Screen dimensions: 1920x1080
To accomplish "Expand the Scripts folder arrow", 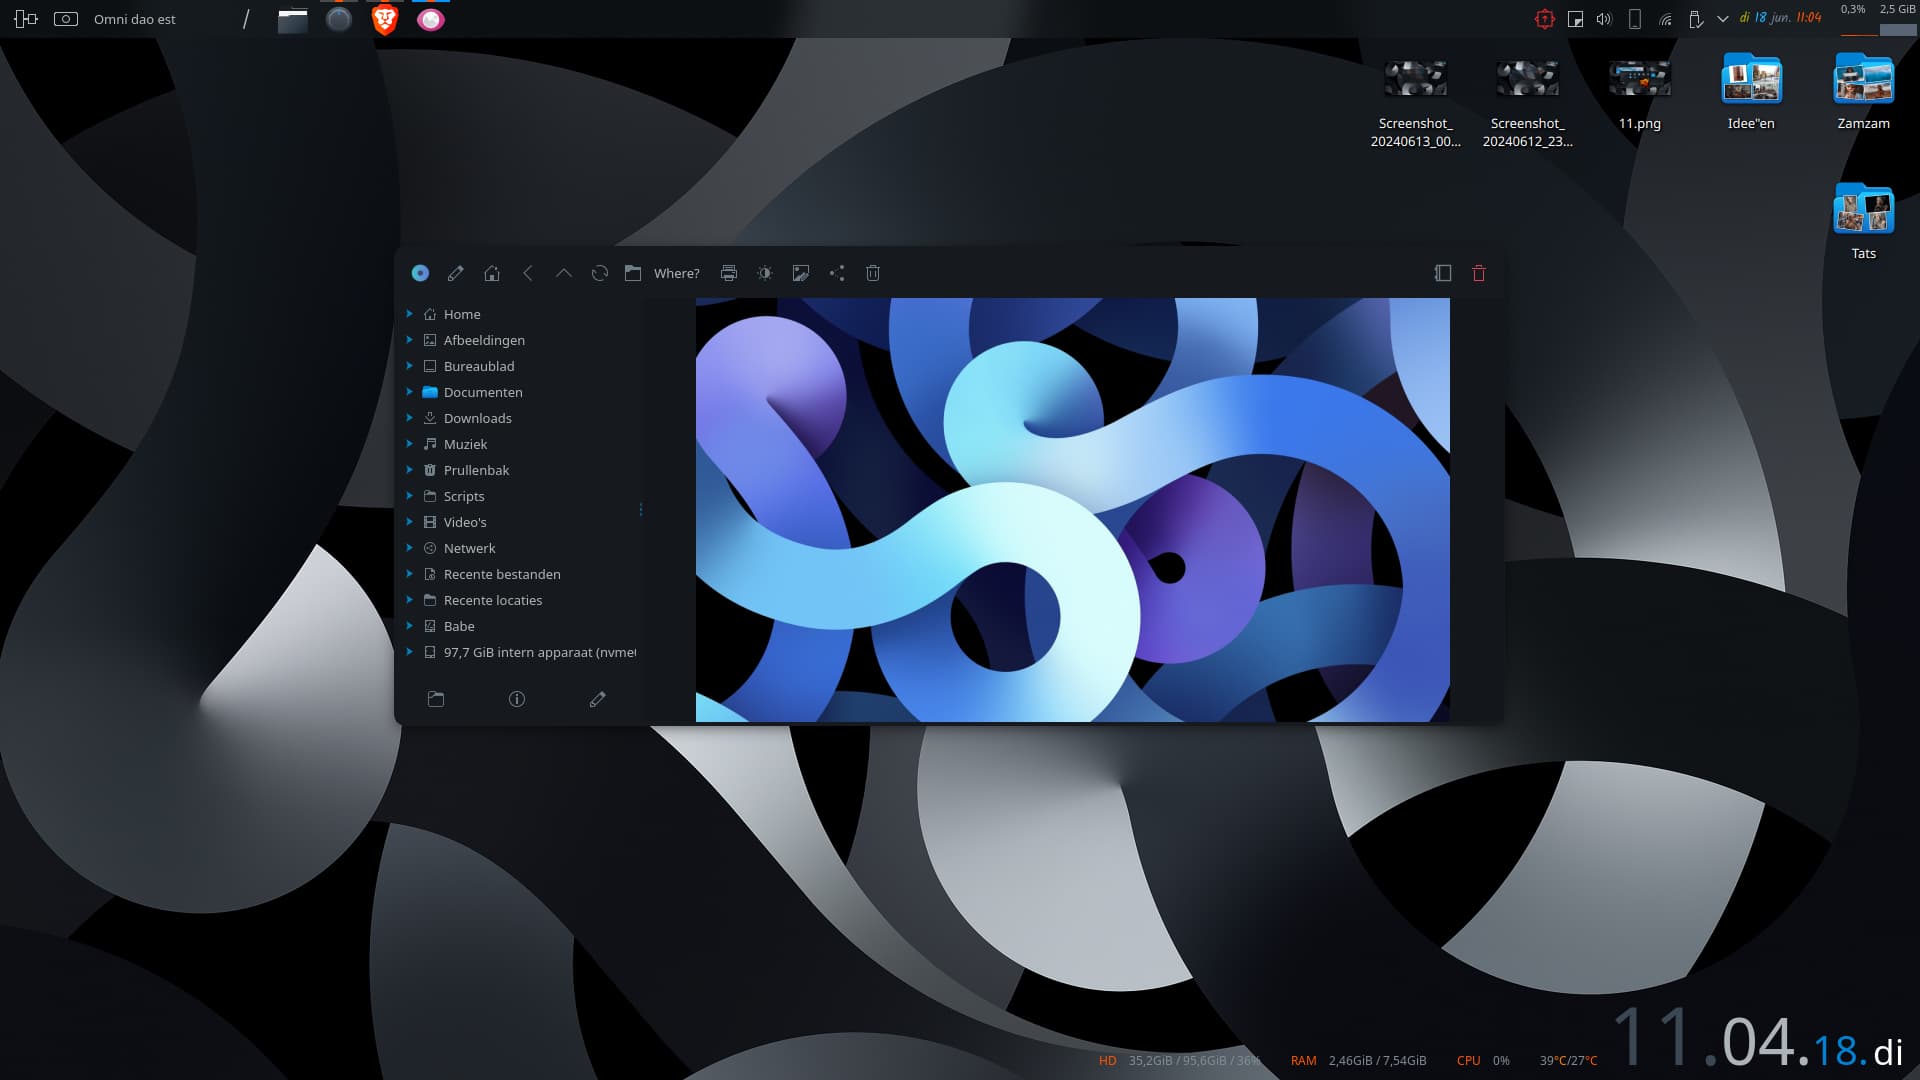I will tap(409, 496).
